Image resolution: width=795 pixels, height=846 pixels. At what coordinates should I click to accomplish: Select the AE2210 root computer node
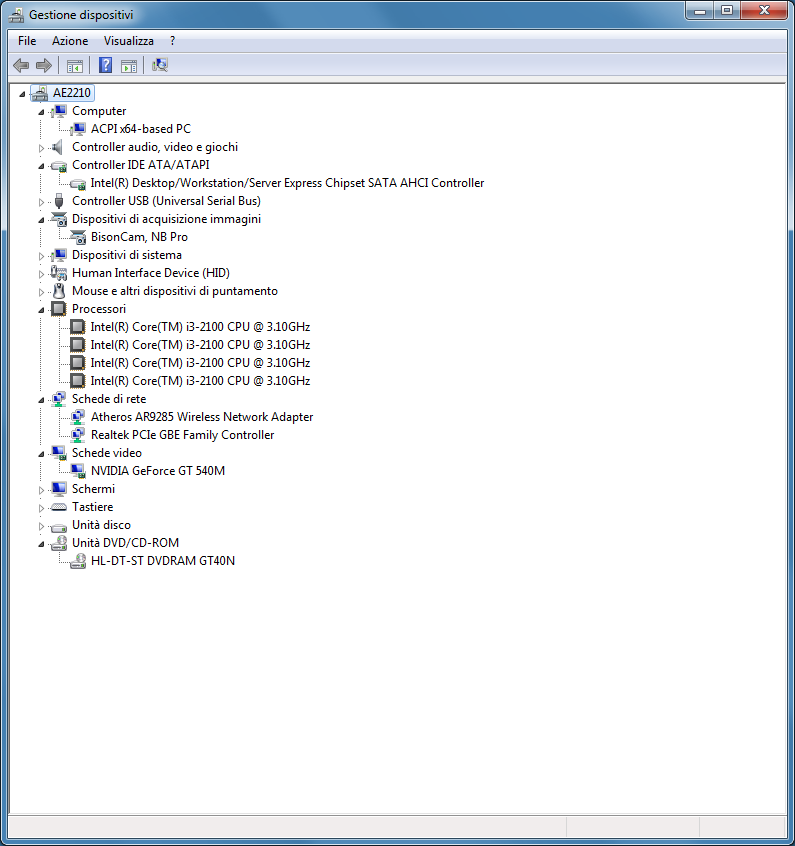click(x=71, y=93)
